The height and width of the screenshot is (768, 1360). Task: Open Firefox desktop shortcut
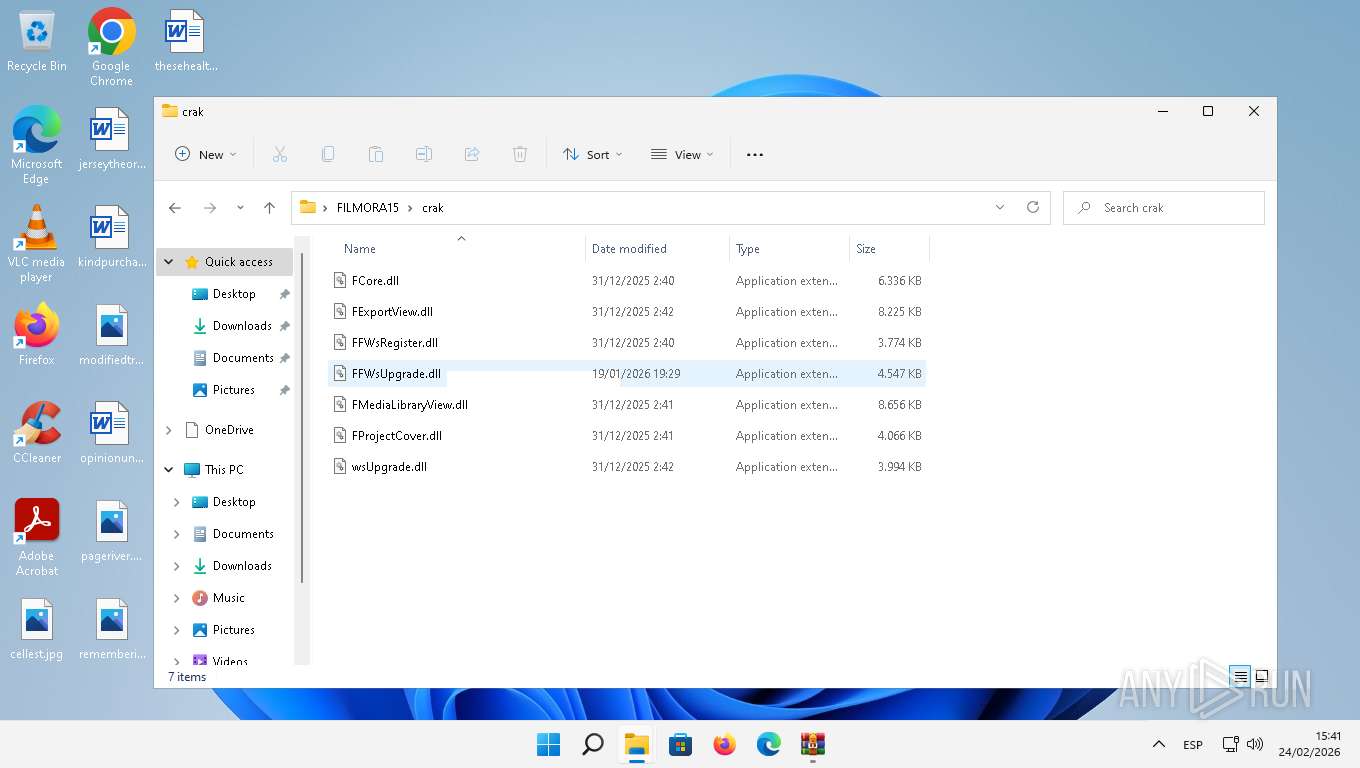click(x=36, y=333)
